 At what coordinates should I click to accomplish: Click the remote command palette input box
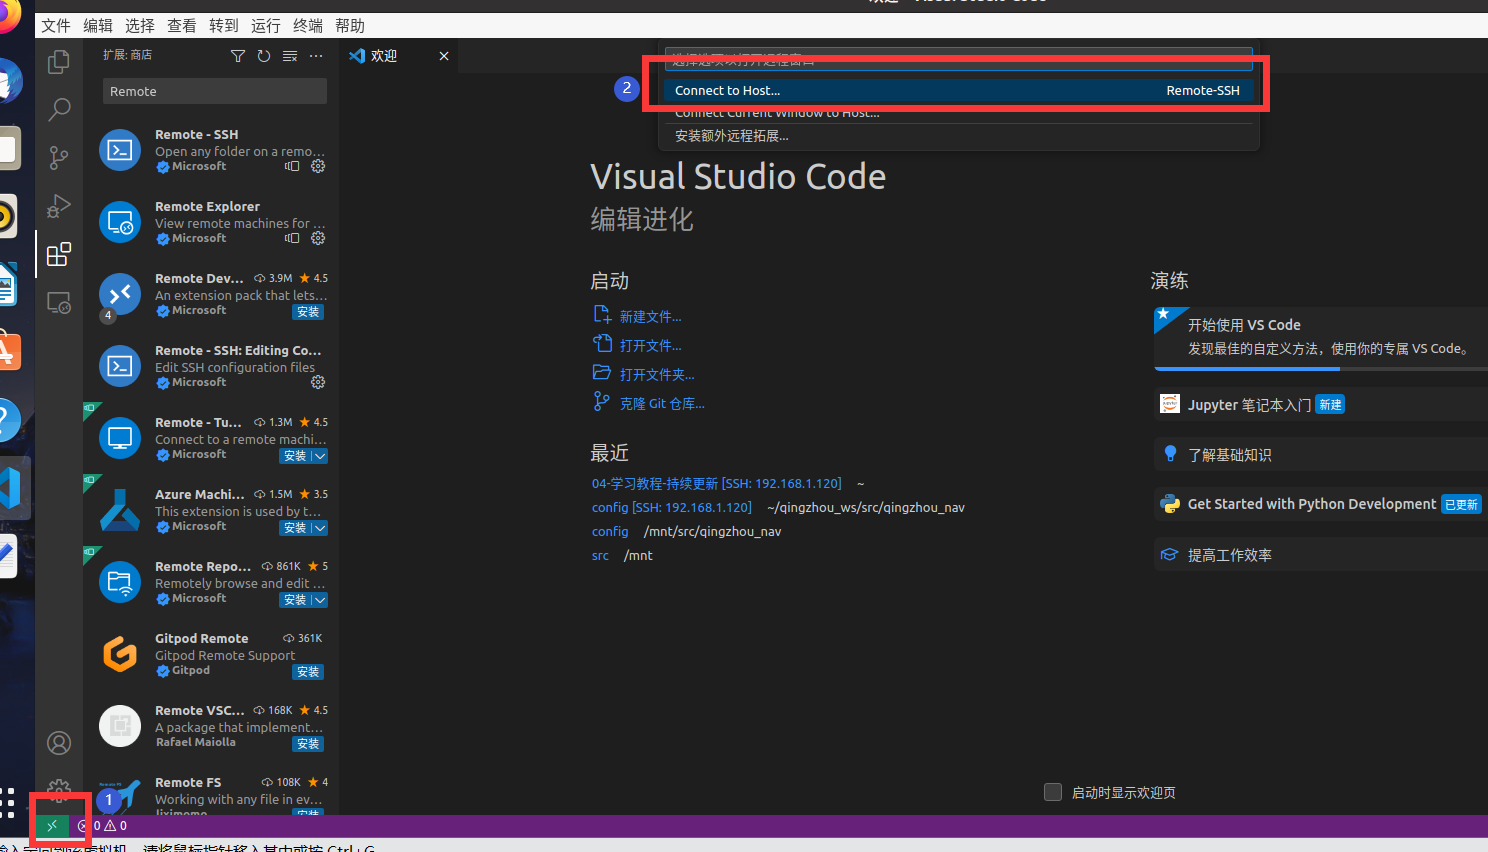958,59
